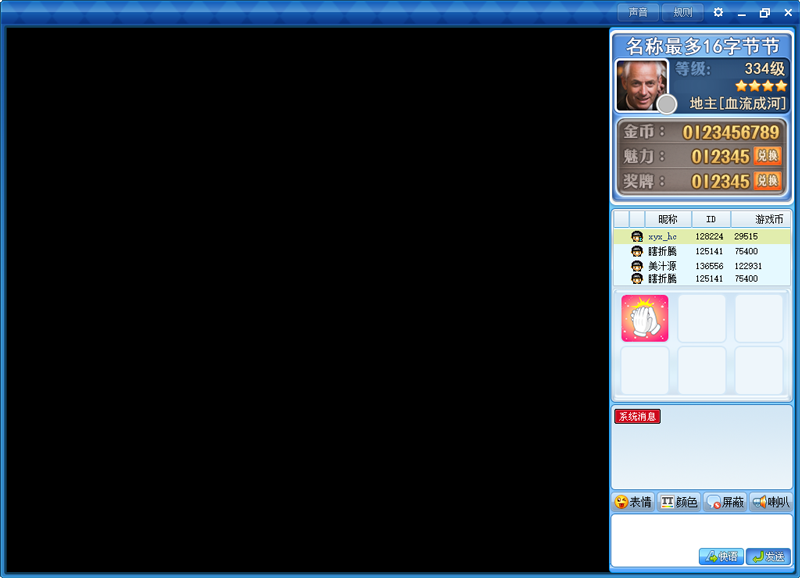This screenshot has height=578, width=800.
Task: Click the player name 名称最多16字节节
Action: (x=703, y=46)
